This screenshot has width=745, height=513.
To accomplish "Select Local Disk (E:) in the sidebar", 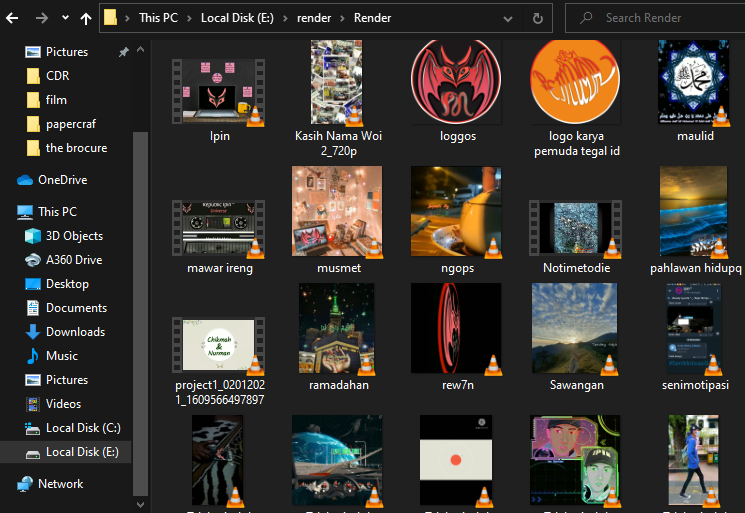I will [x=67, y=452].
